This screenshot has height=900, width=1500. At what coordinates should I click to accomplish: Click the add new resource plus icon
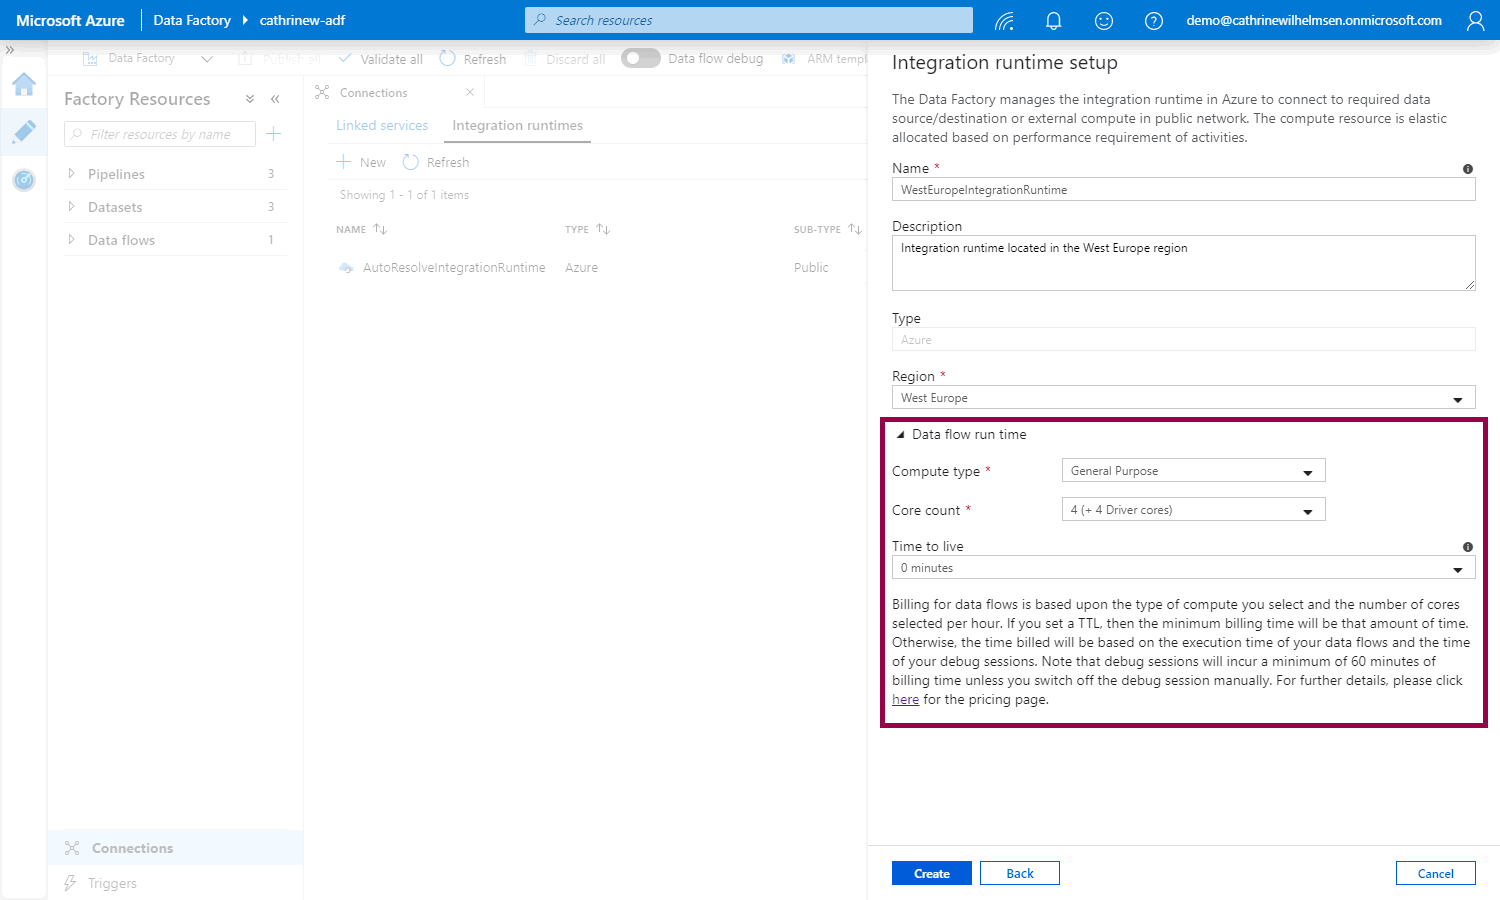tap(273, 134)
